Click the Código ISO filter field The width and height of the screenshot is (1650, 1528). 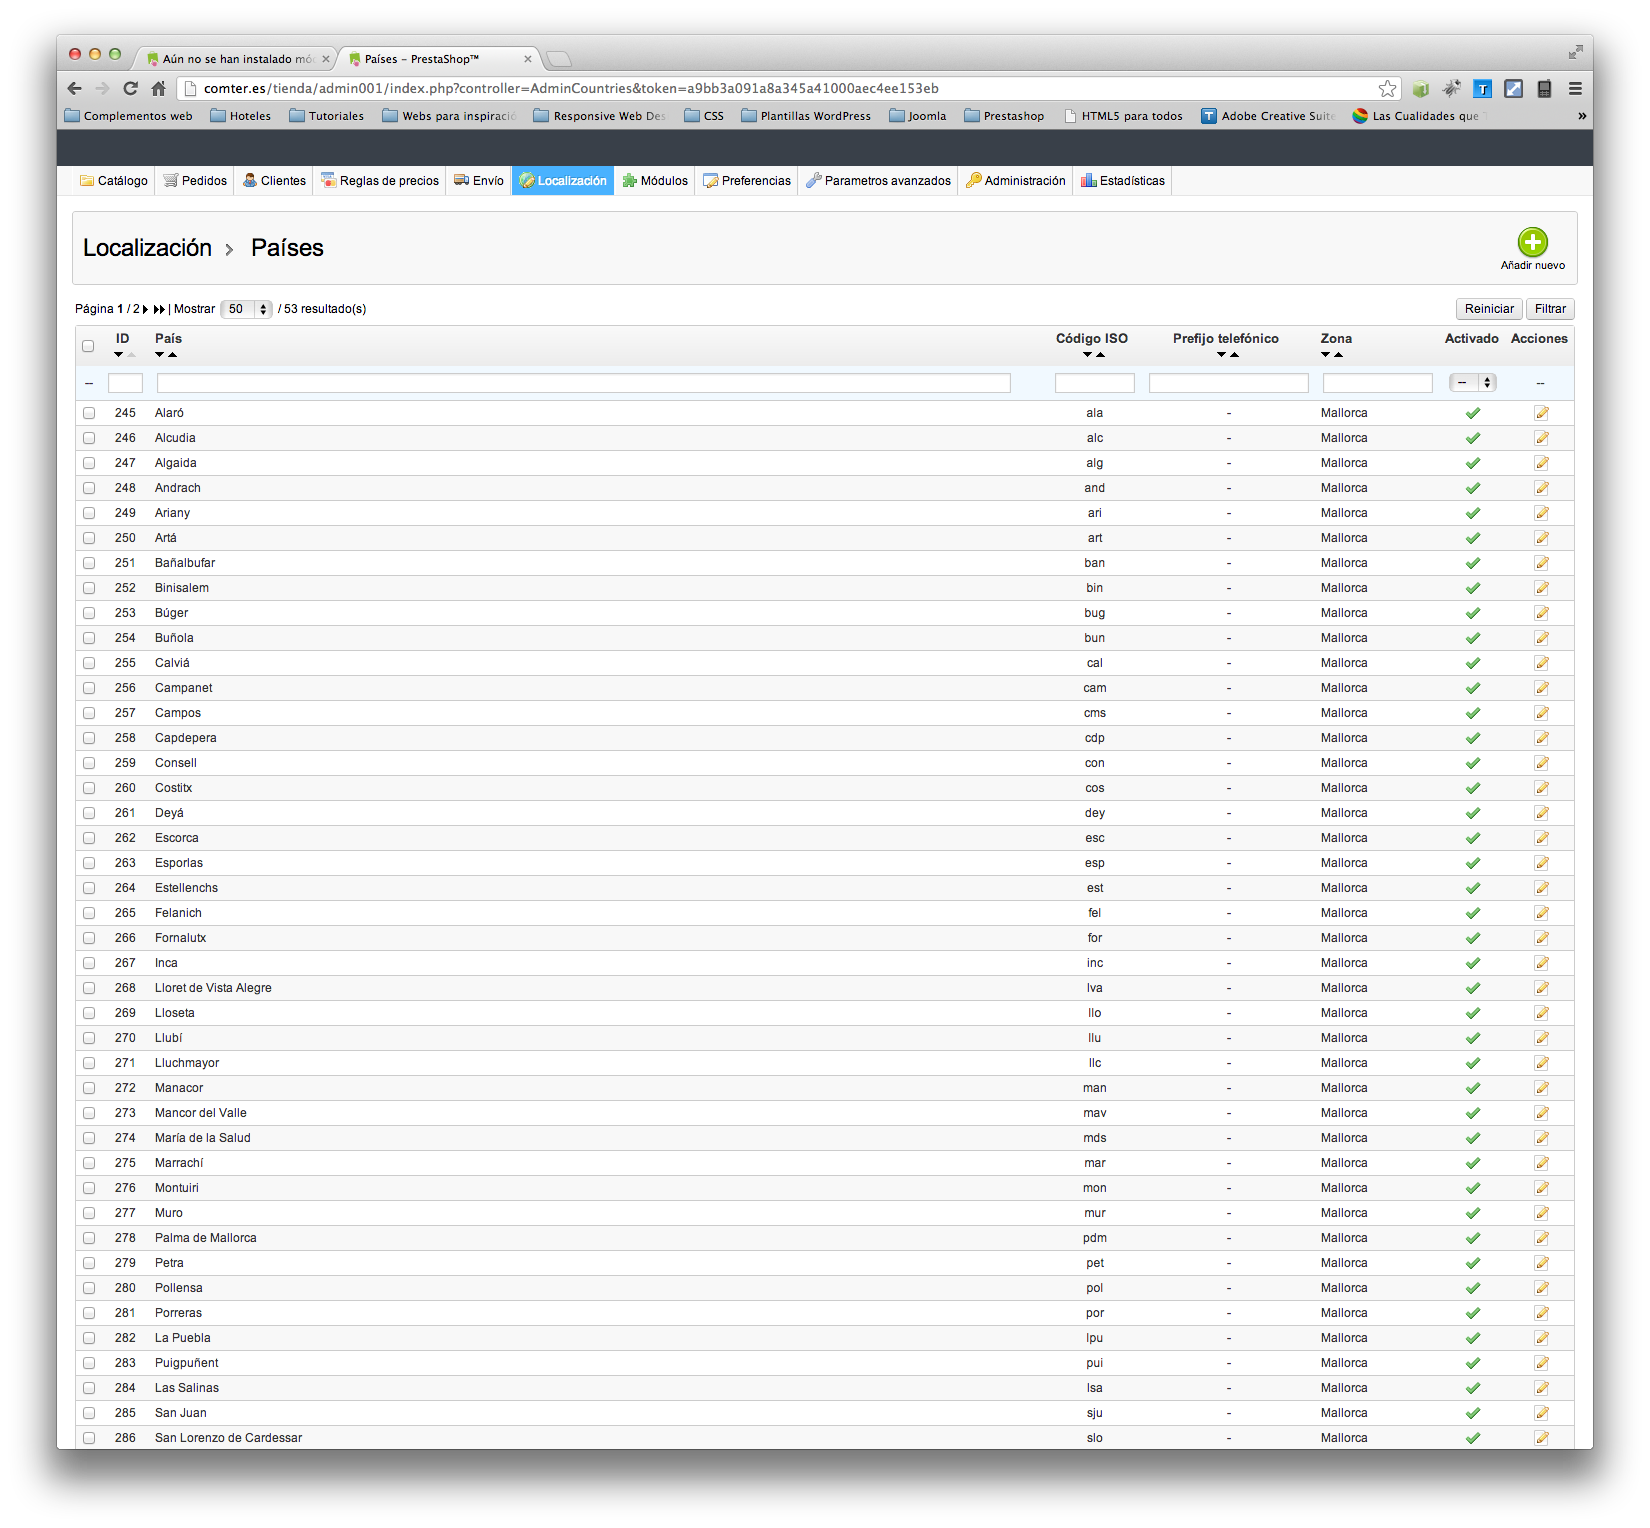point(1094,383)
